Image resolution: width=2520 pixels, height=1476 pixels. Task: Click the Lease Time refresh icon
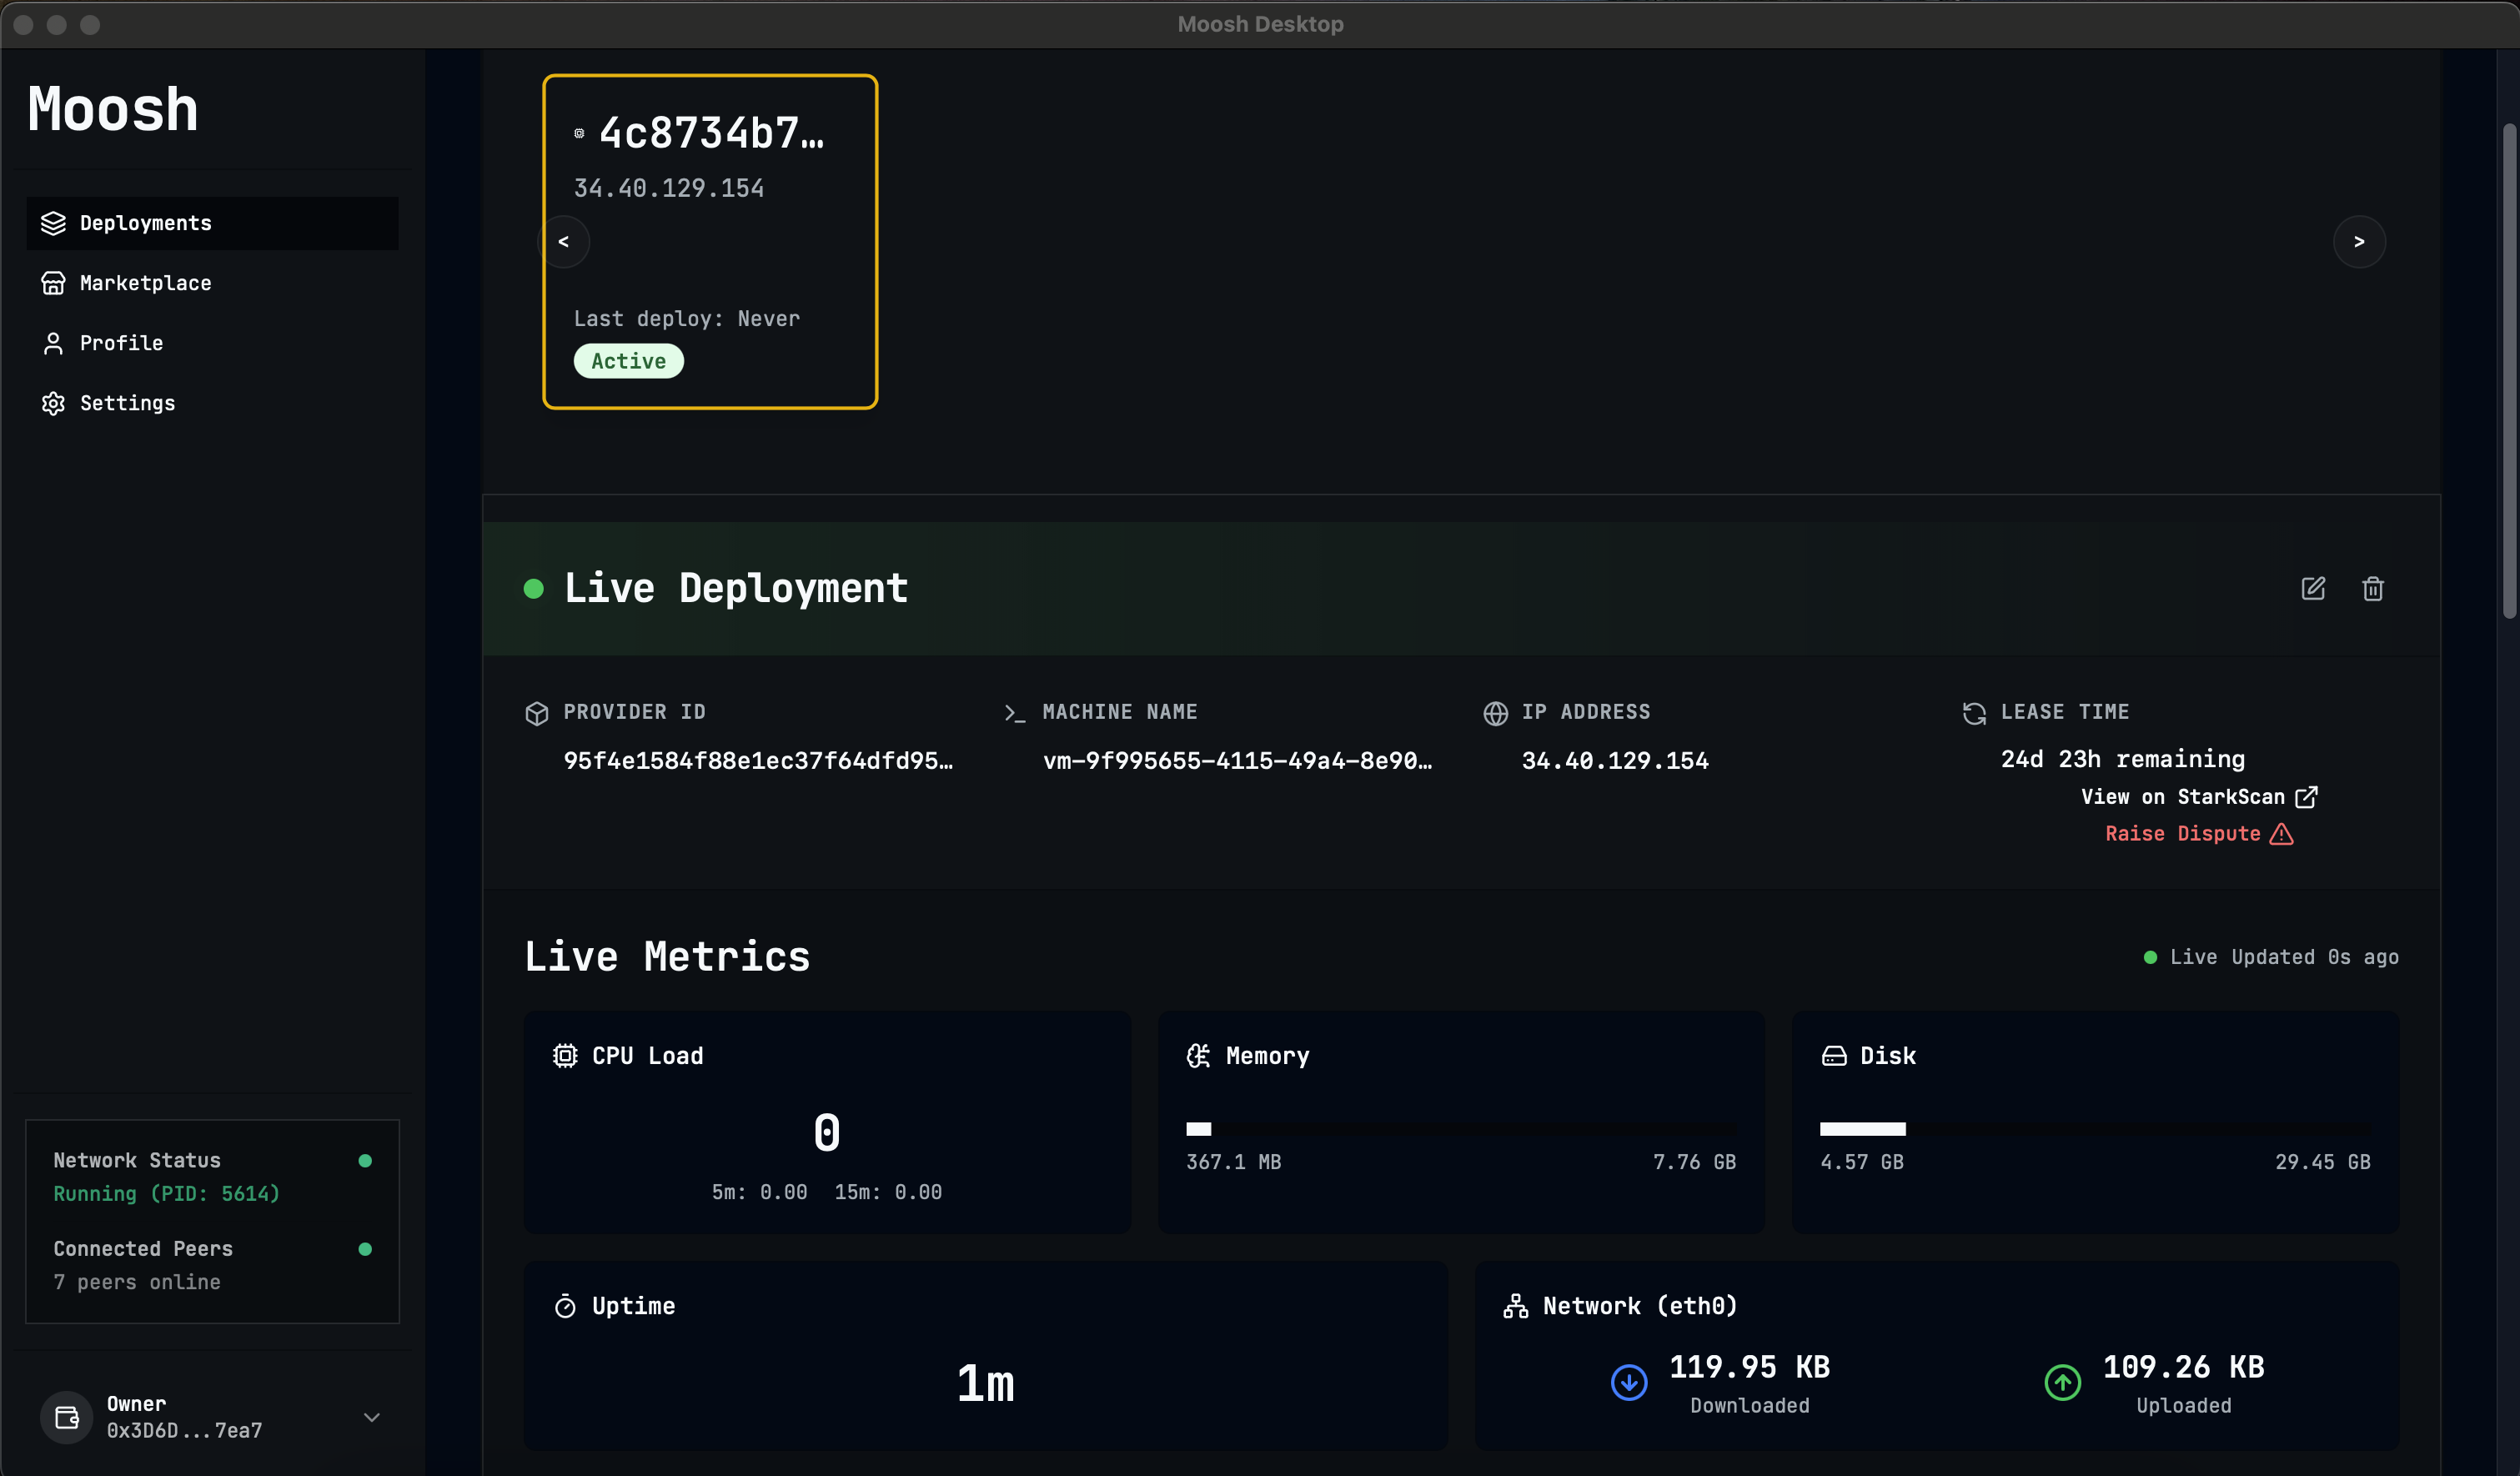click(x=1973, y=713)
